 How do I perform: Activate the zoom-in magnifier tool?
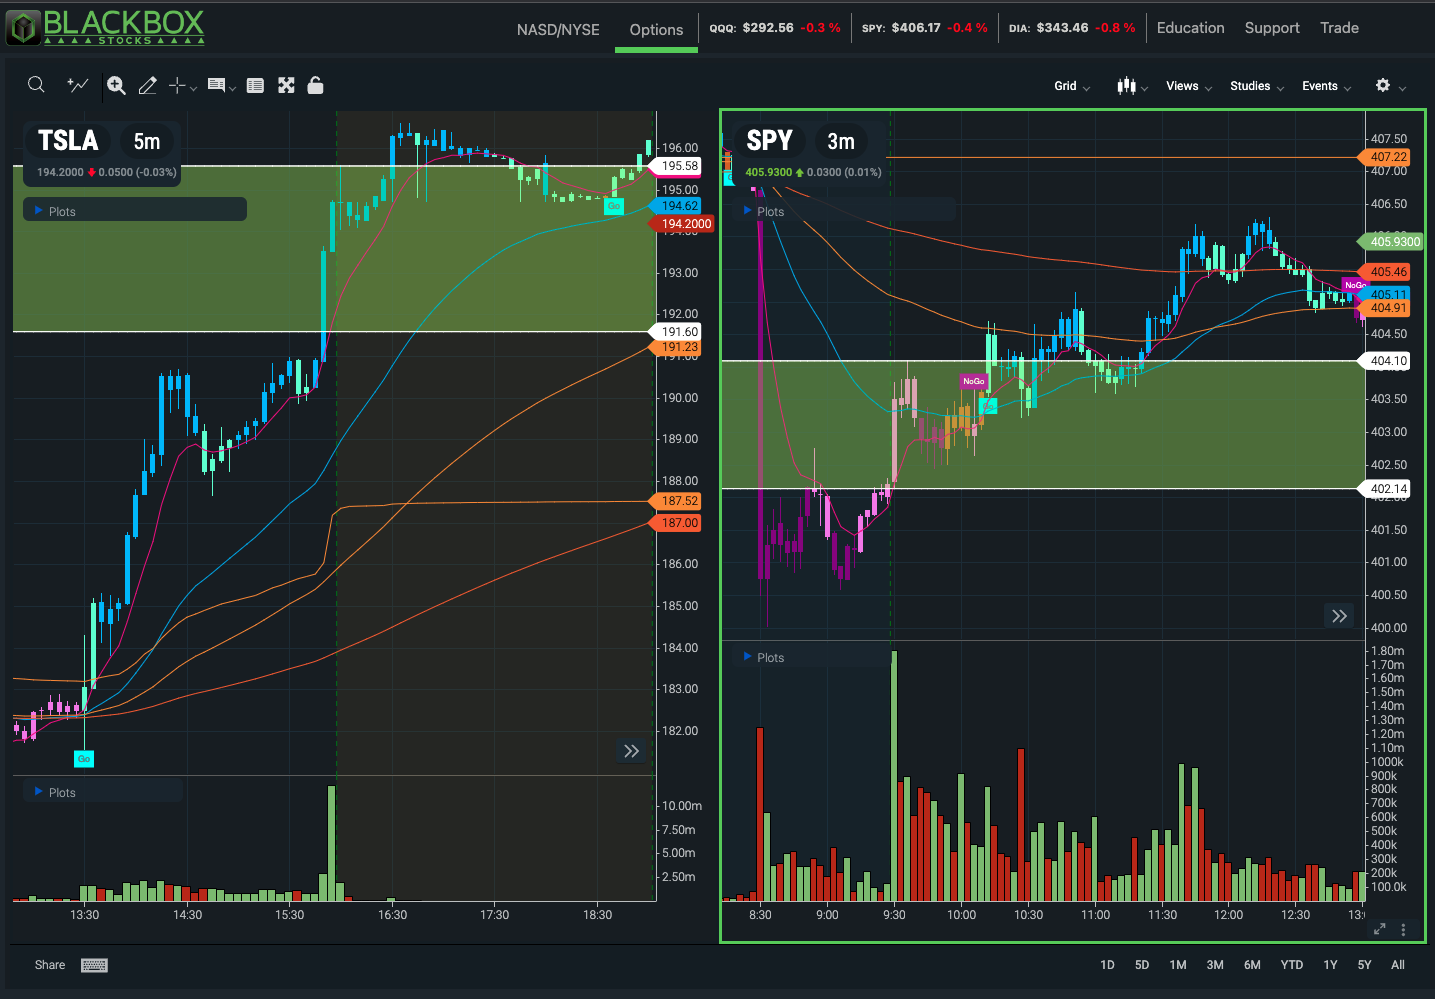[x=116, y=86]
